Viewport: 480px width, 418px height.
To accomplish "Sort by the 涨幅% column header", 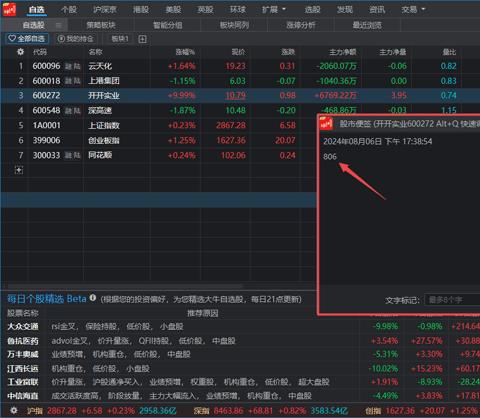I will pos(185,52).
